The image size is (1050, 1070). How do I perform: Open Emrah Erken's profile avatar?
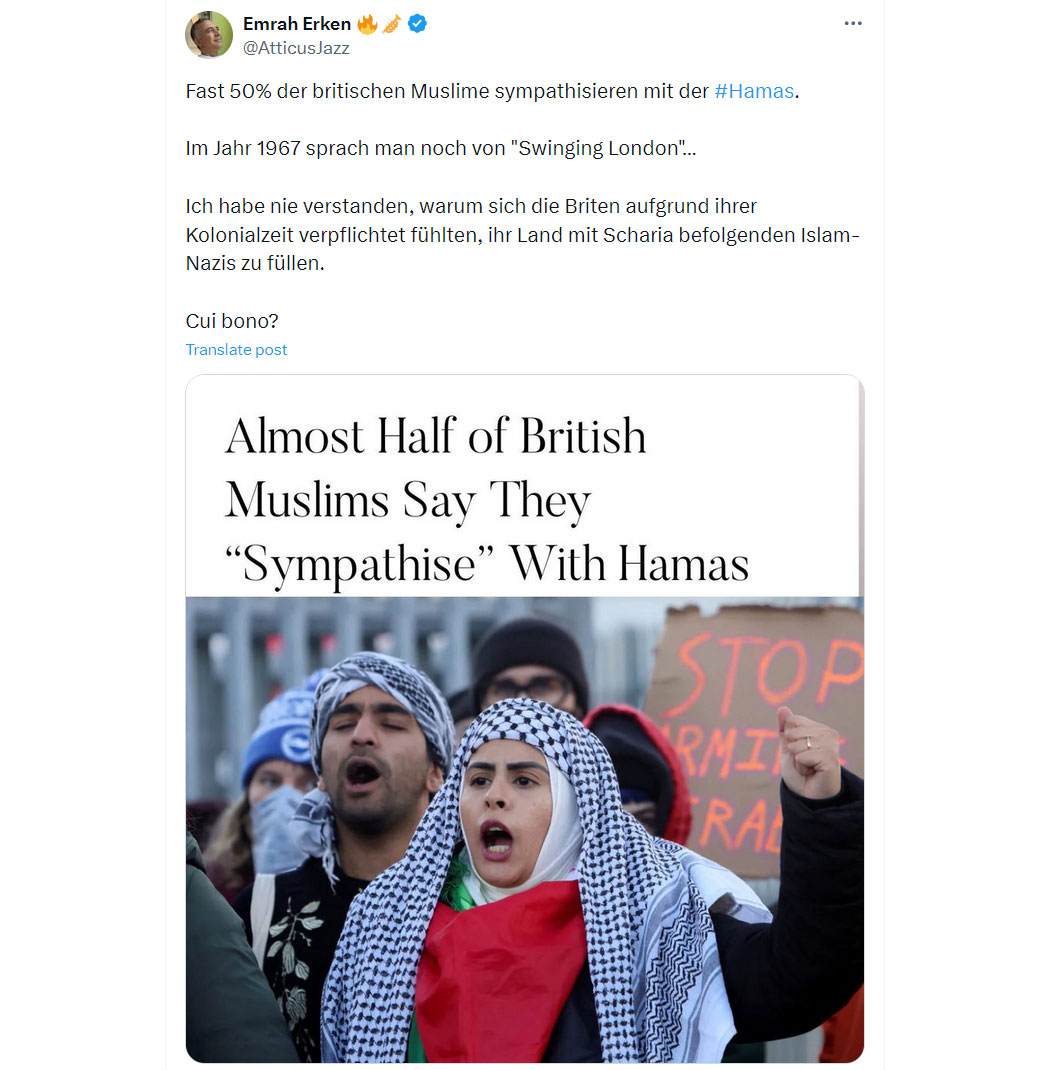pyautogui.click(x=209, y=35)
